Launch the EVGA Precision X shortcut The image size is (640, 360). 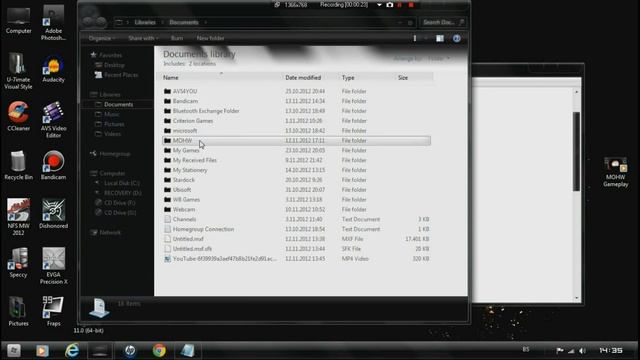pos(53,266)
